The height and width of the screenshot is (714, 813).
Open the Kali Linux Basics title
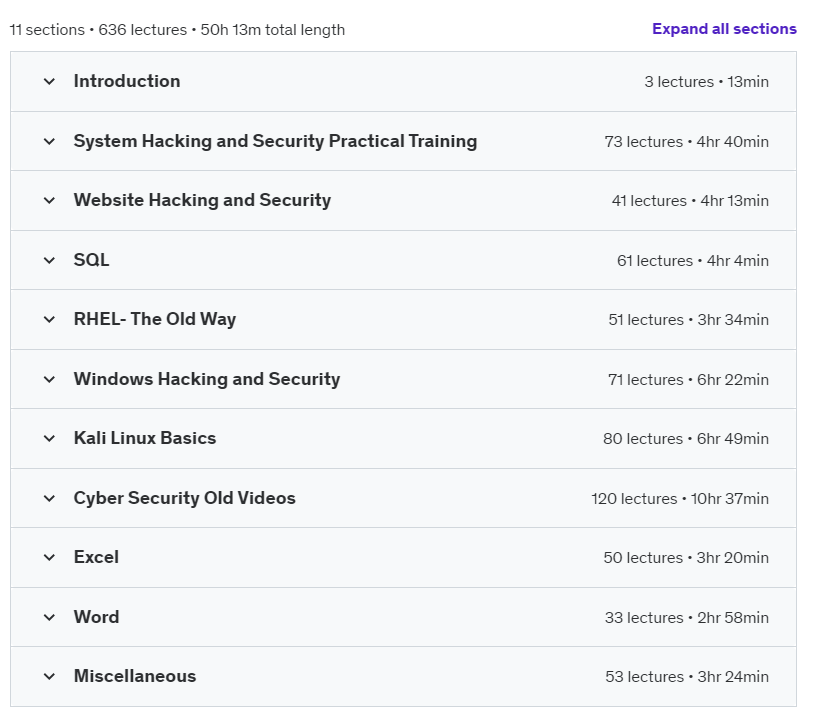pyautogui.click(x=145, y=438)
